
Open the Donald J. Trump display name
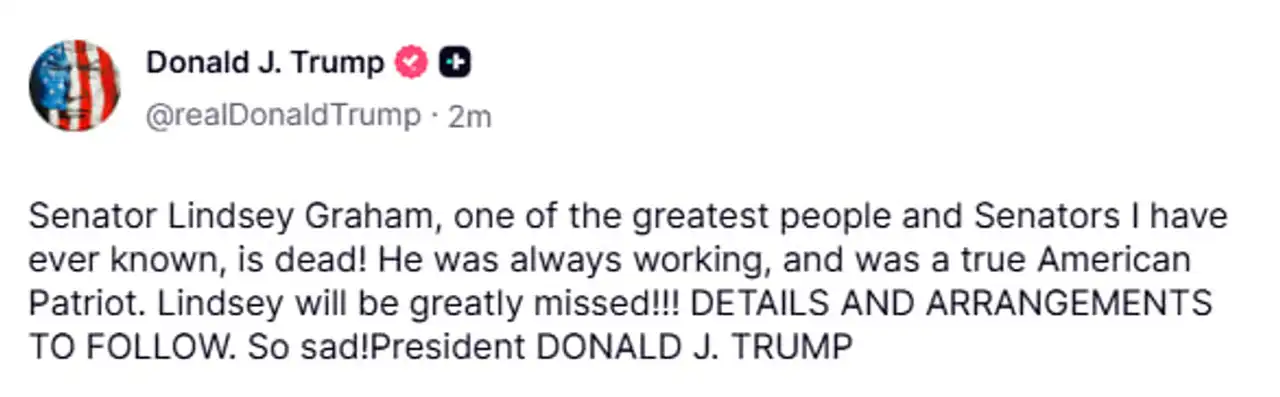tap(265, 63)
